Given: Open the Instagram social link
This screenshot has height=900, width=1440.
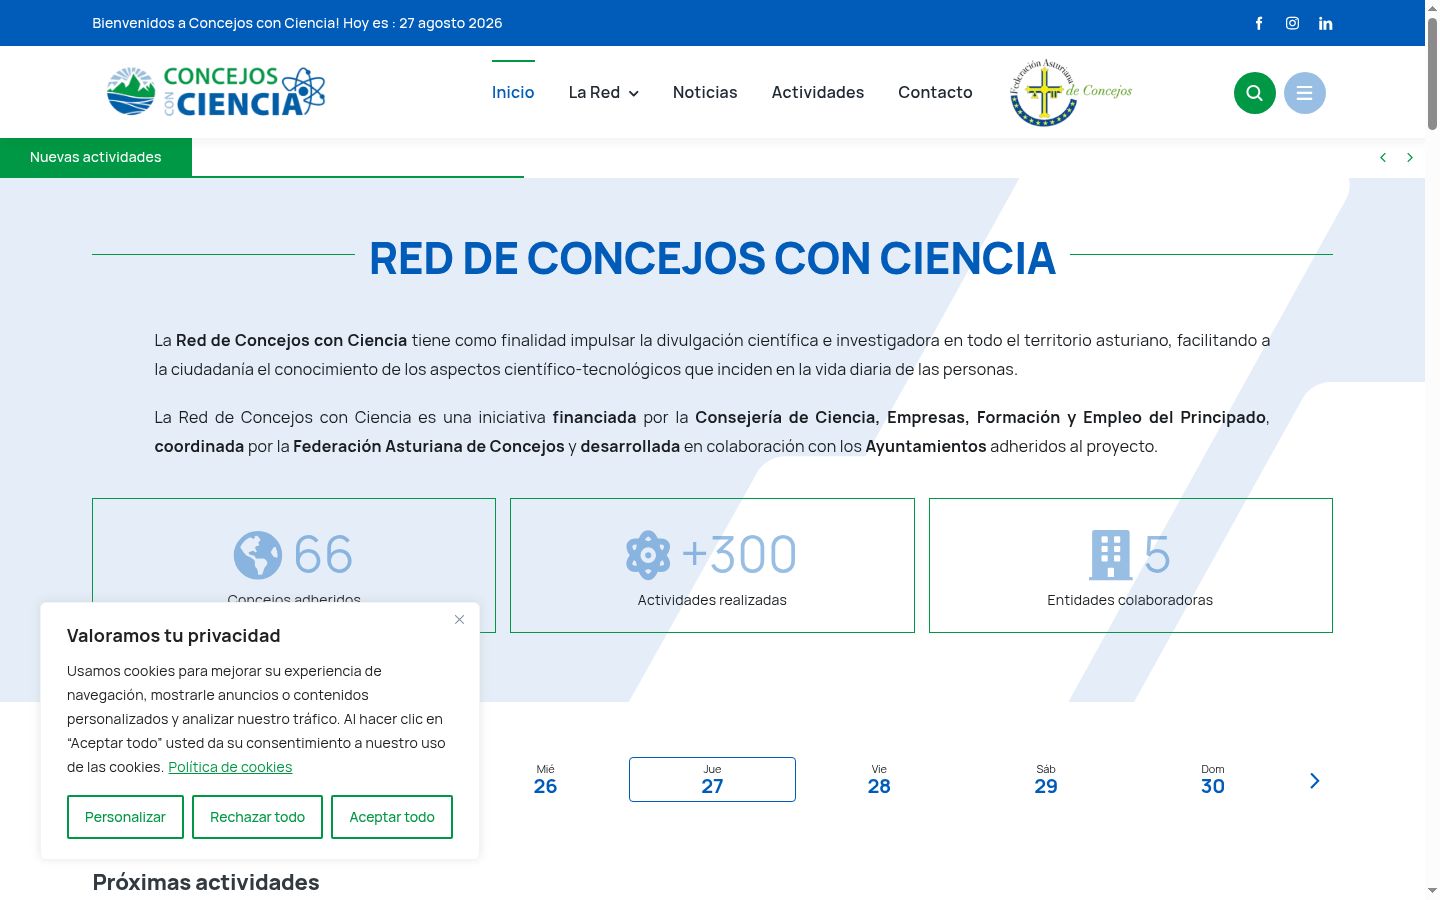Looking at the screenshot, I should pos(1292,23).
